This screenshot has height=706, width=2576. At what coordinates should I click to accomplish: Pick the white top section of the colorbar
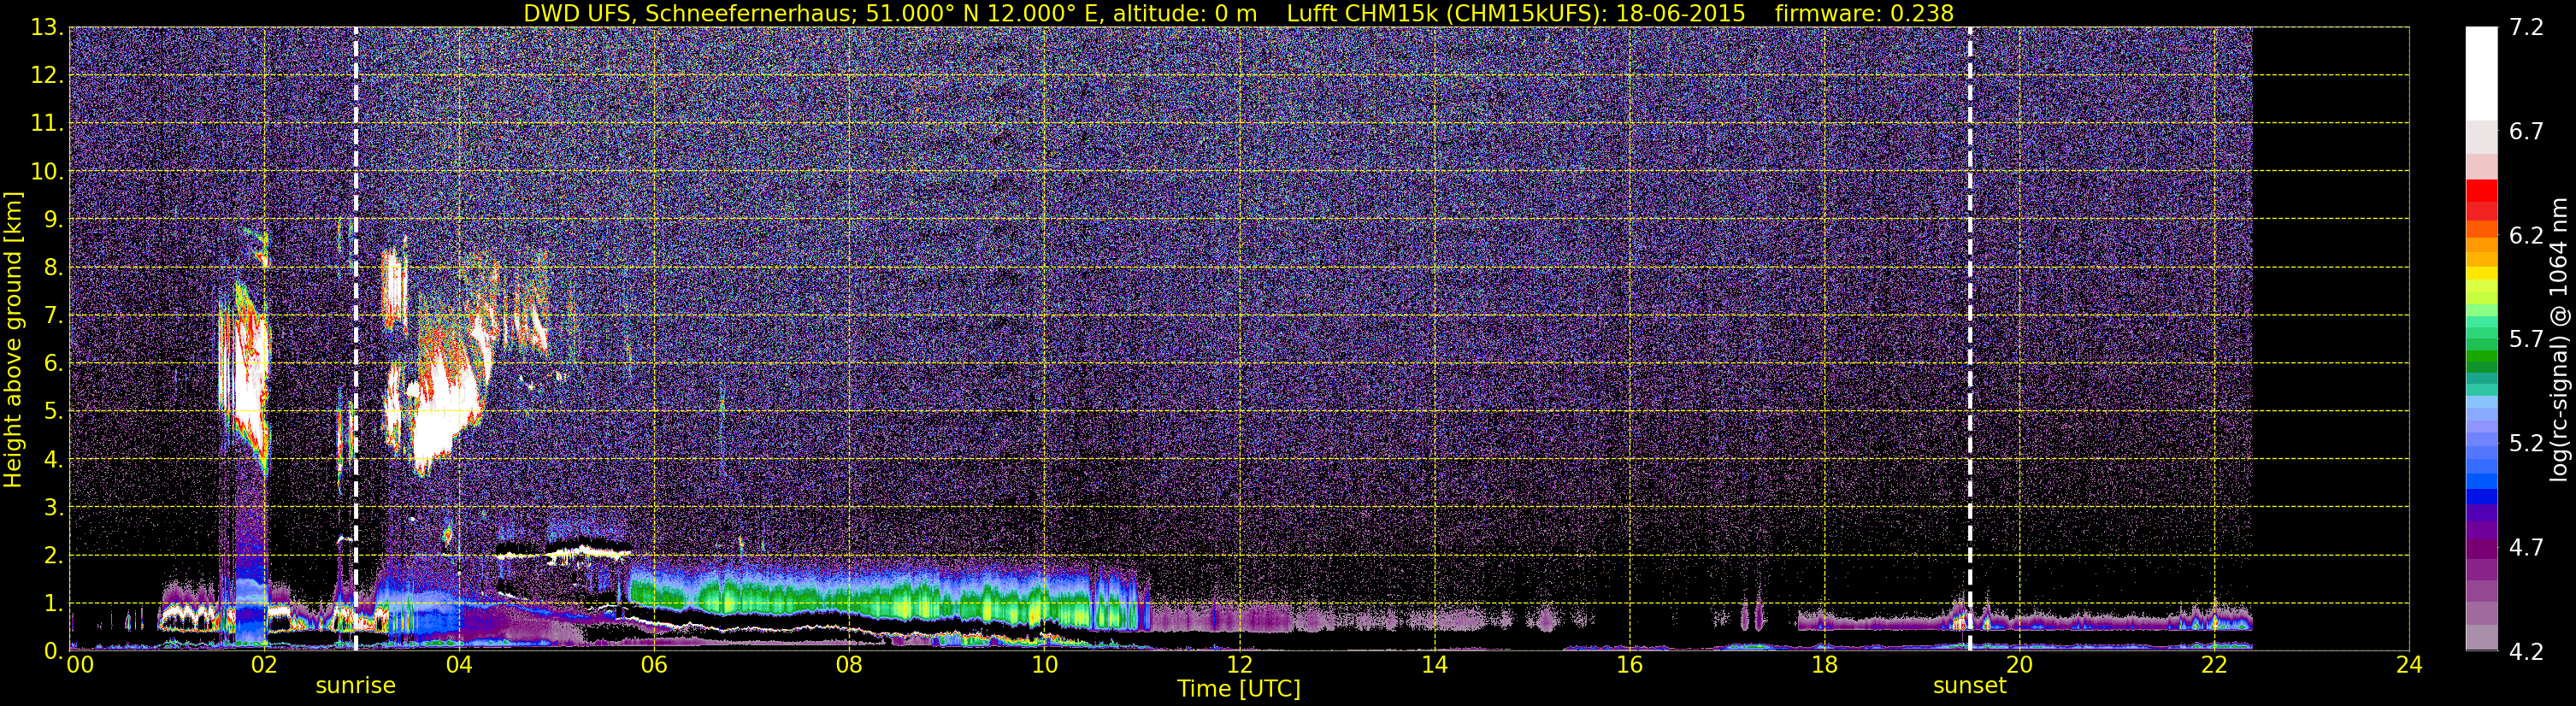(2481, 73)
